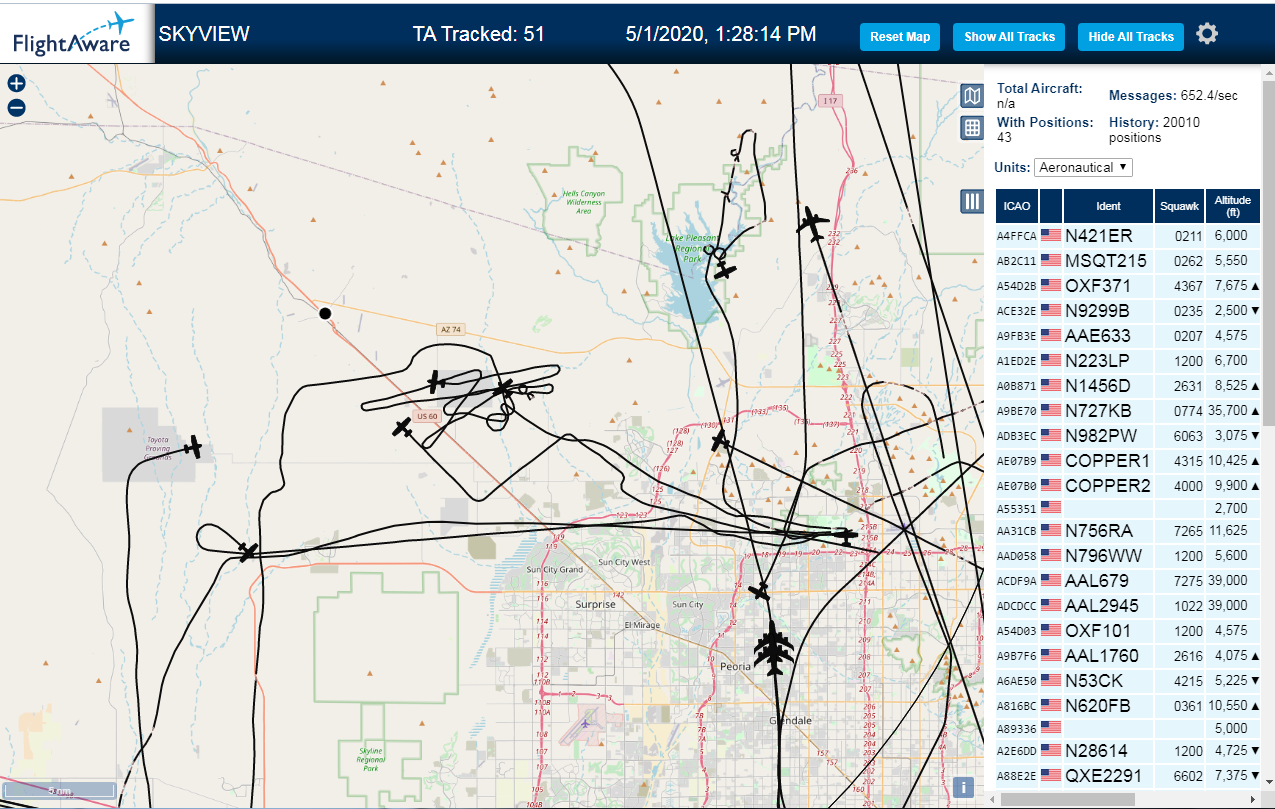
Task: Select the COPPER1 aircraft row
Action: coord(1128,461)
